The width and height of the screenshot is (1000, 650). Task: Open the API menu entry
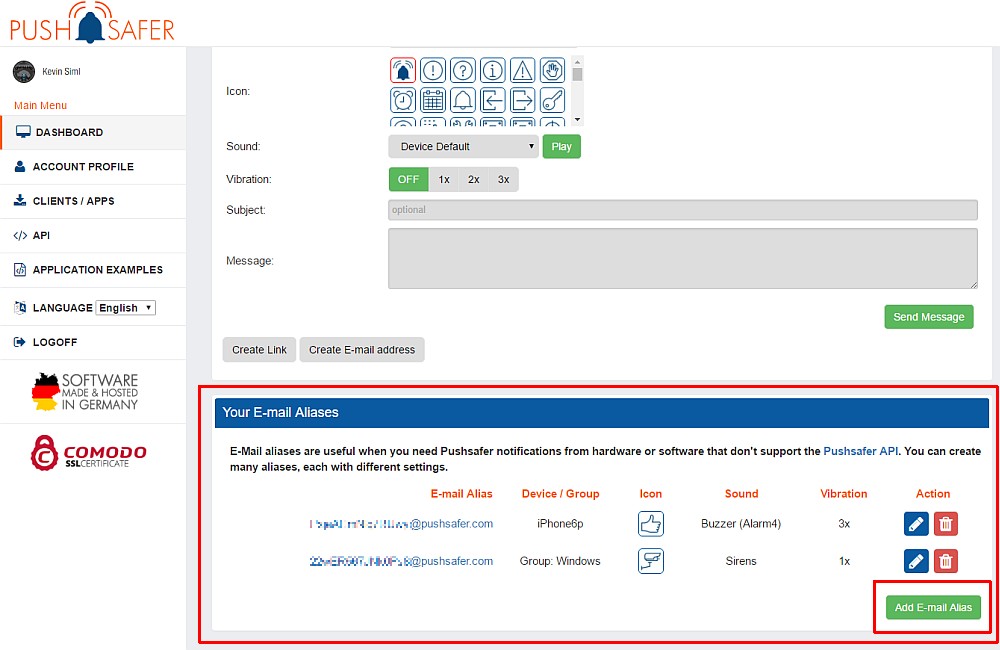tap(93, 235)
